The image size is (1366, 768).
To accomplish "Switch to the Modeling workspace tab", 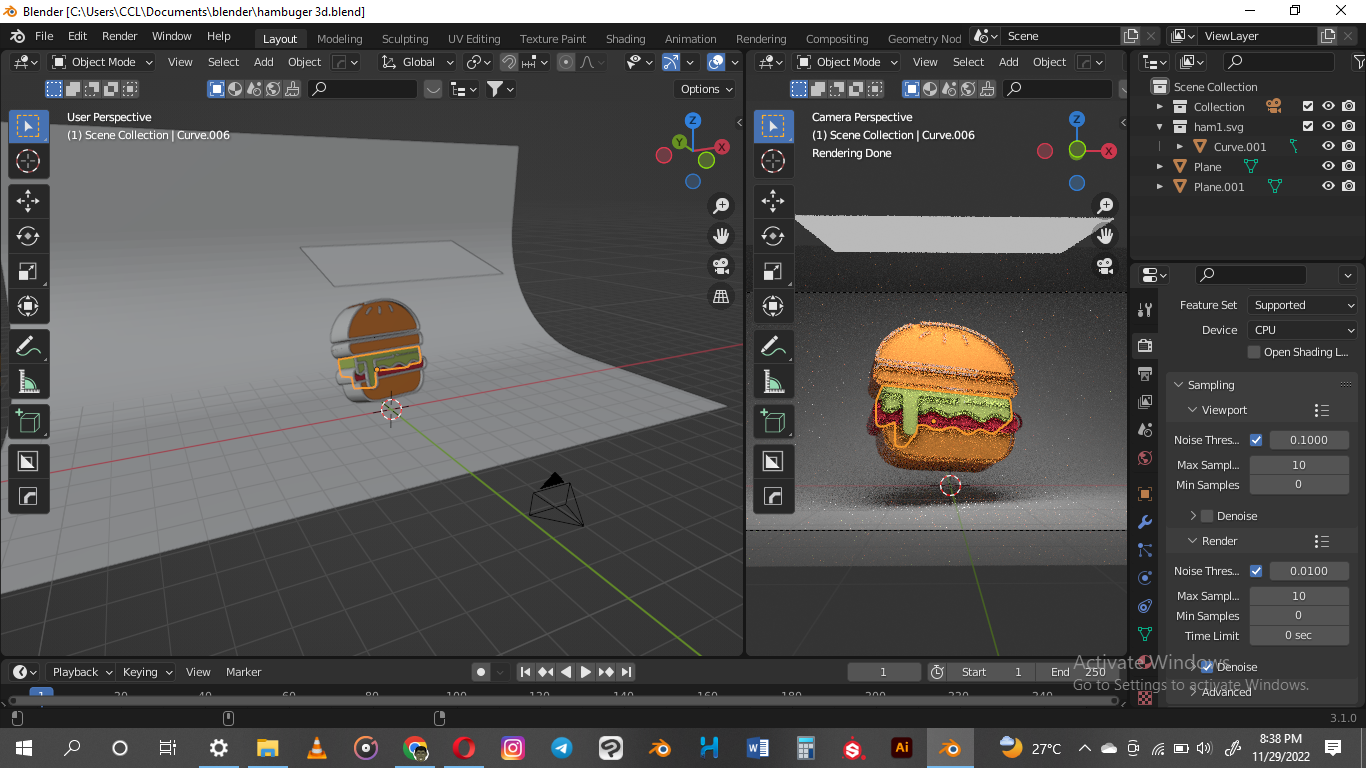I will [x=339, y=39].
